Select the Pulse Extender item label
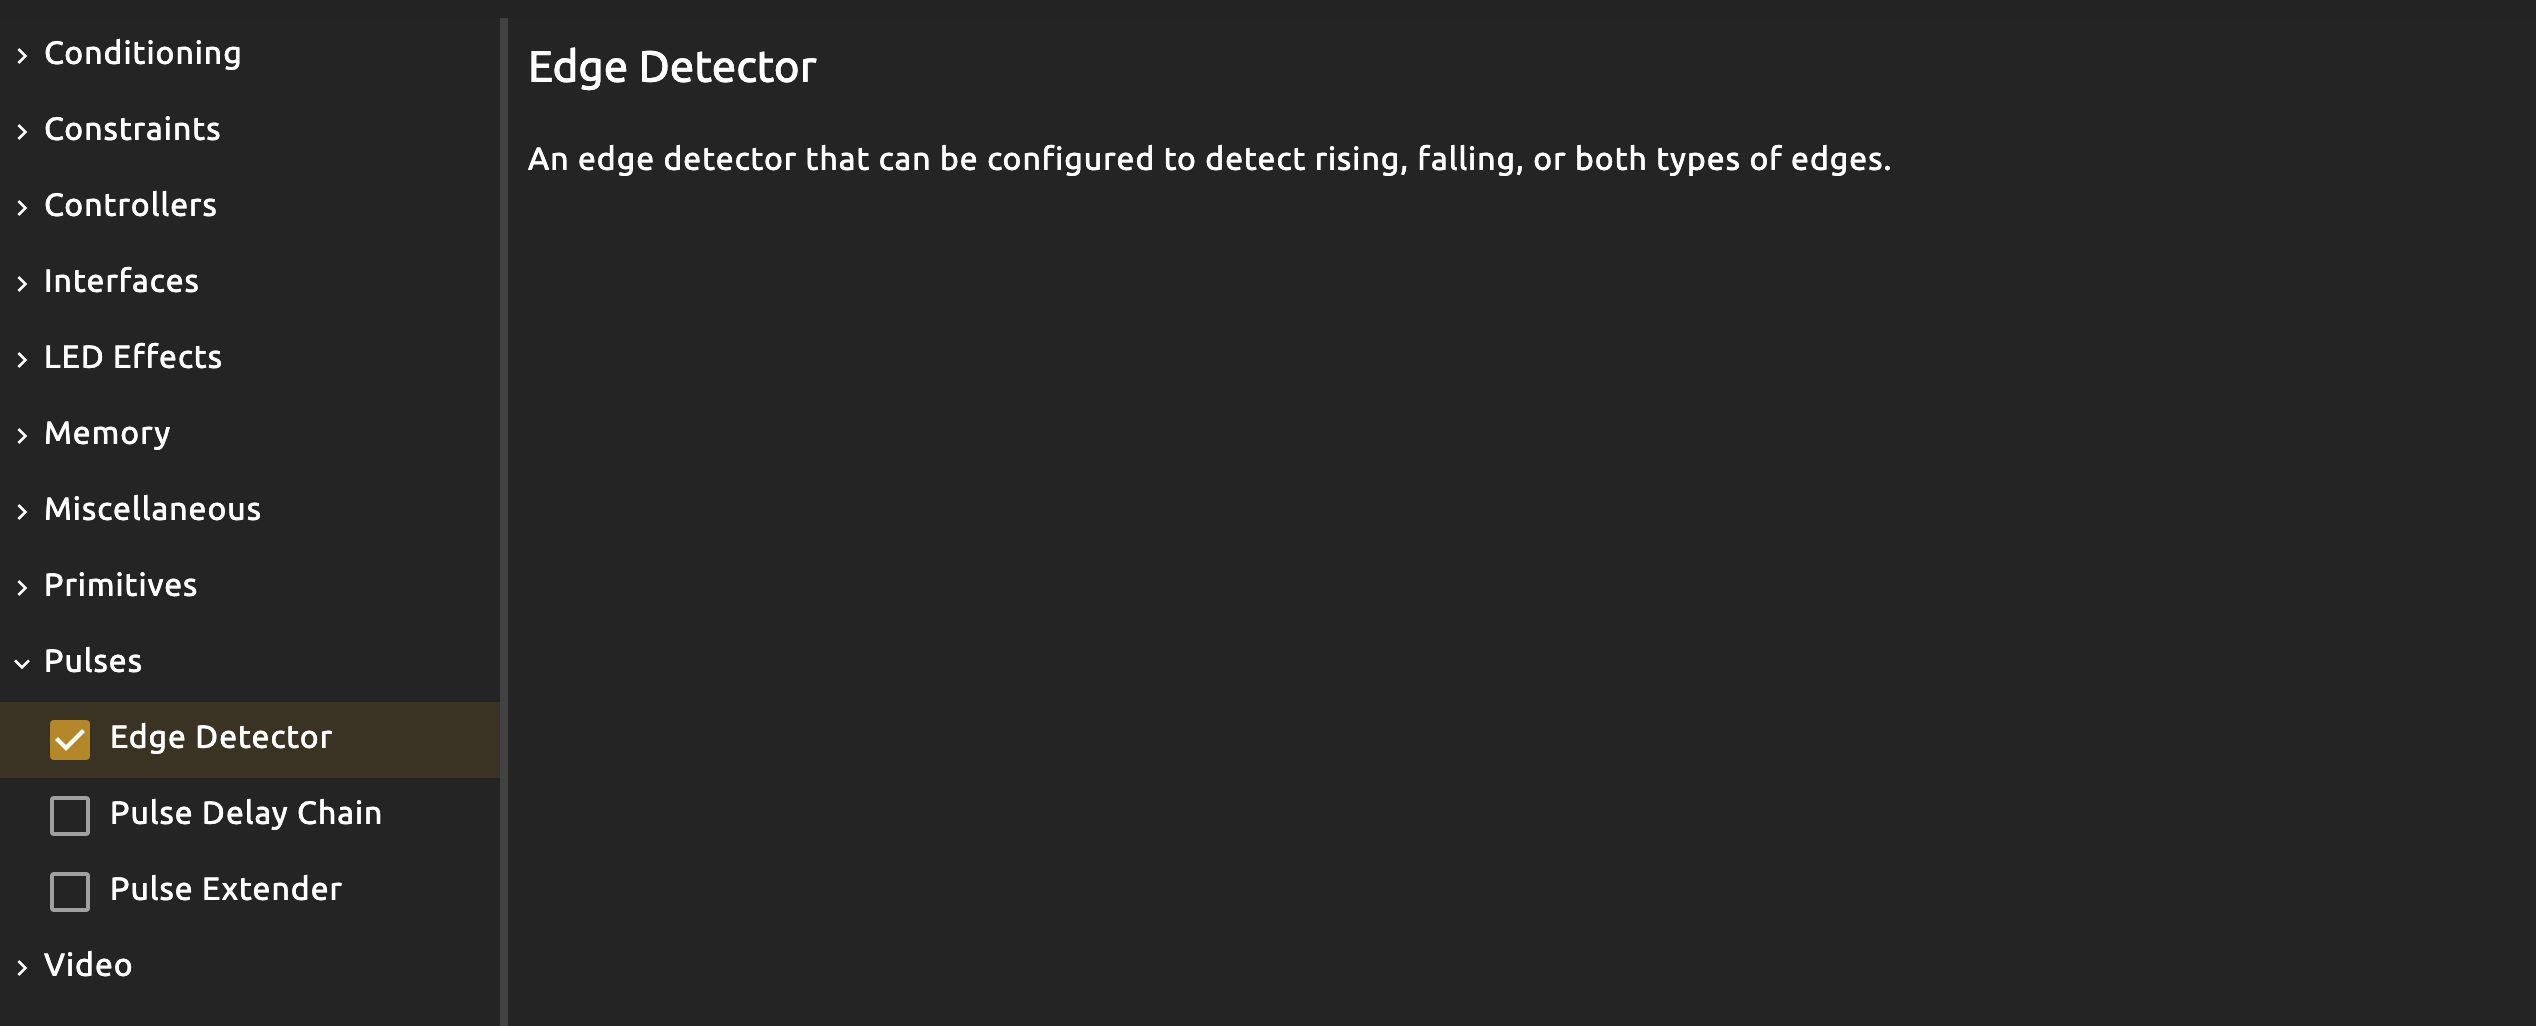 (x=226, y=890)
